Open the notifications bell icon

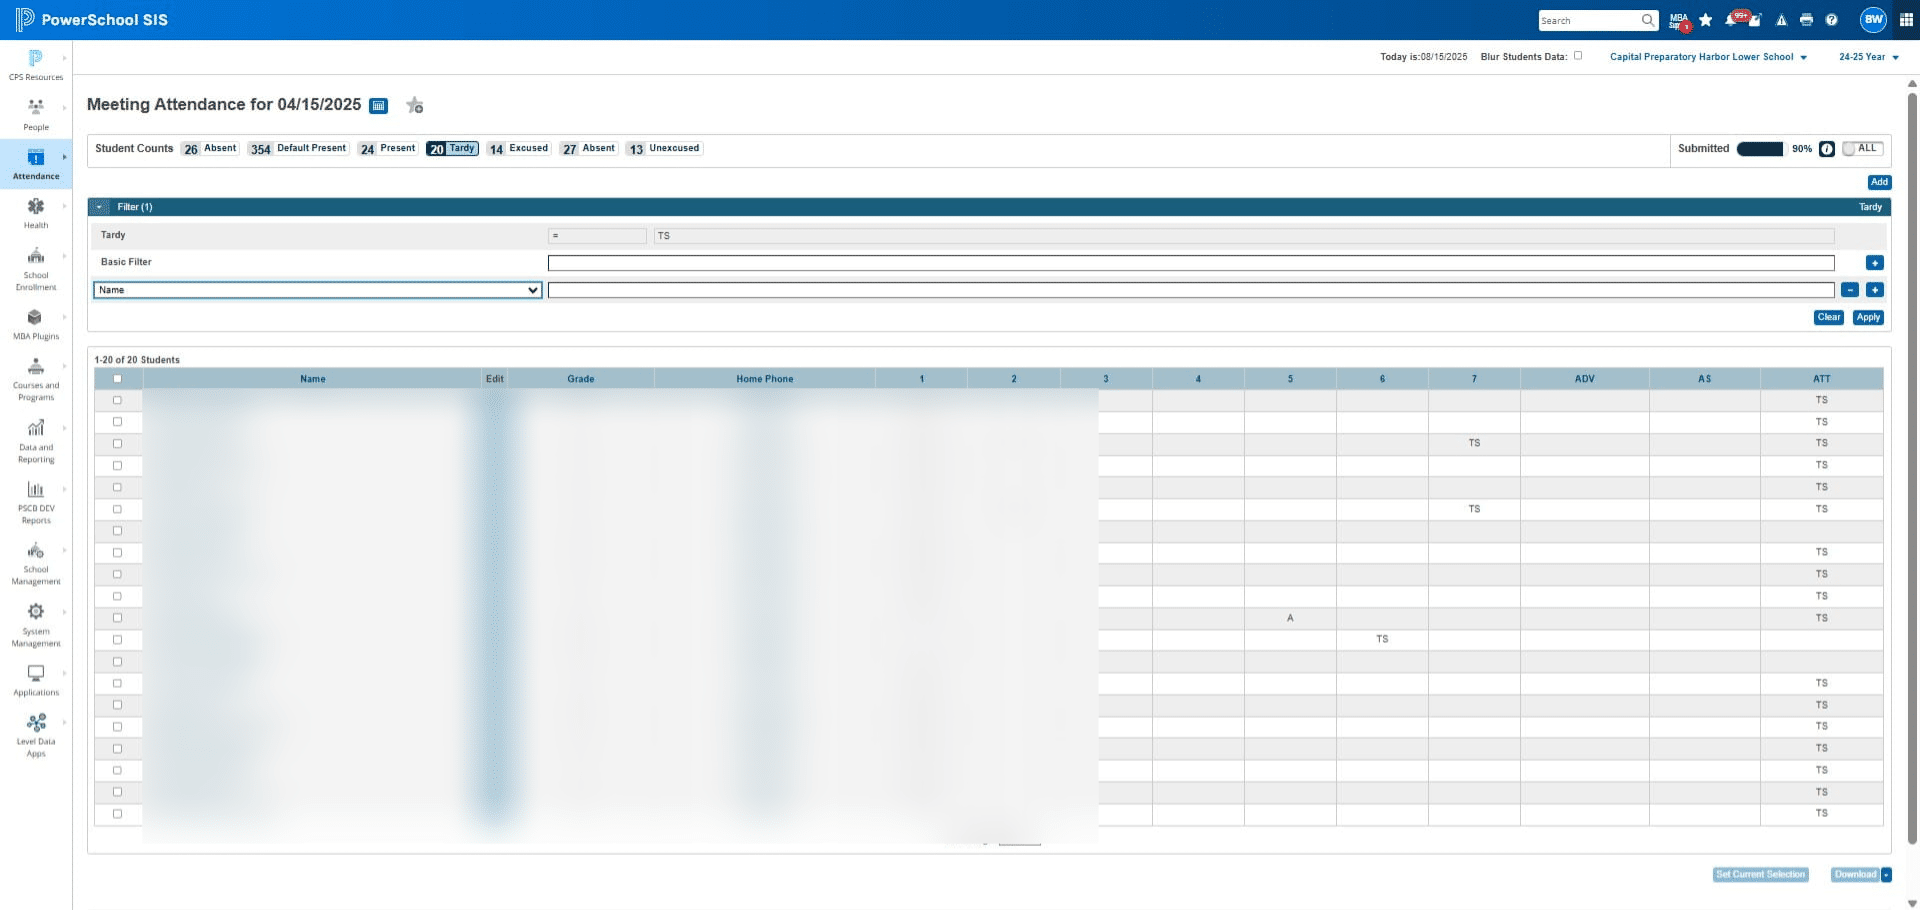point(1731,20)
